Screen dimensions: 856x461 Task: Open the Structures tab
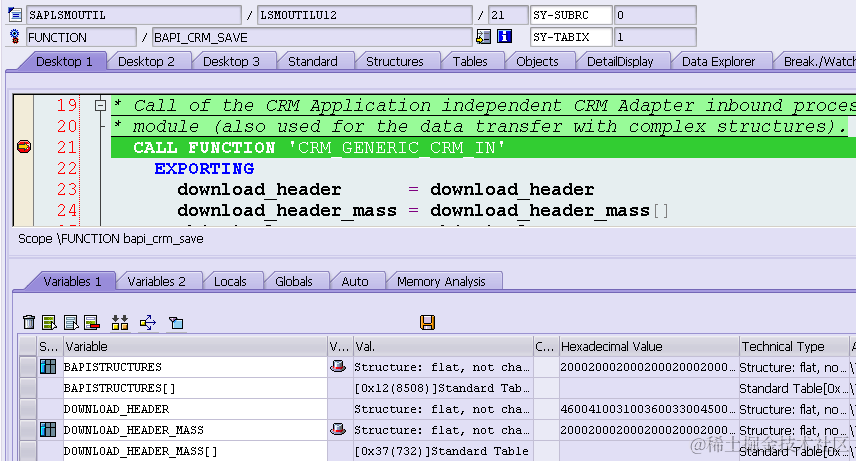pyautogui.click(x=395, y=61)
